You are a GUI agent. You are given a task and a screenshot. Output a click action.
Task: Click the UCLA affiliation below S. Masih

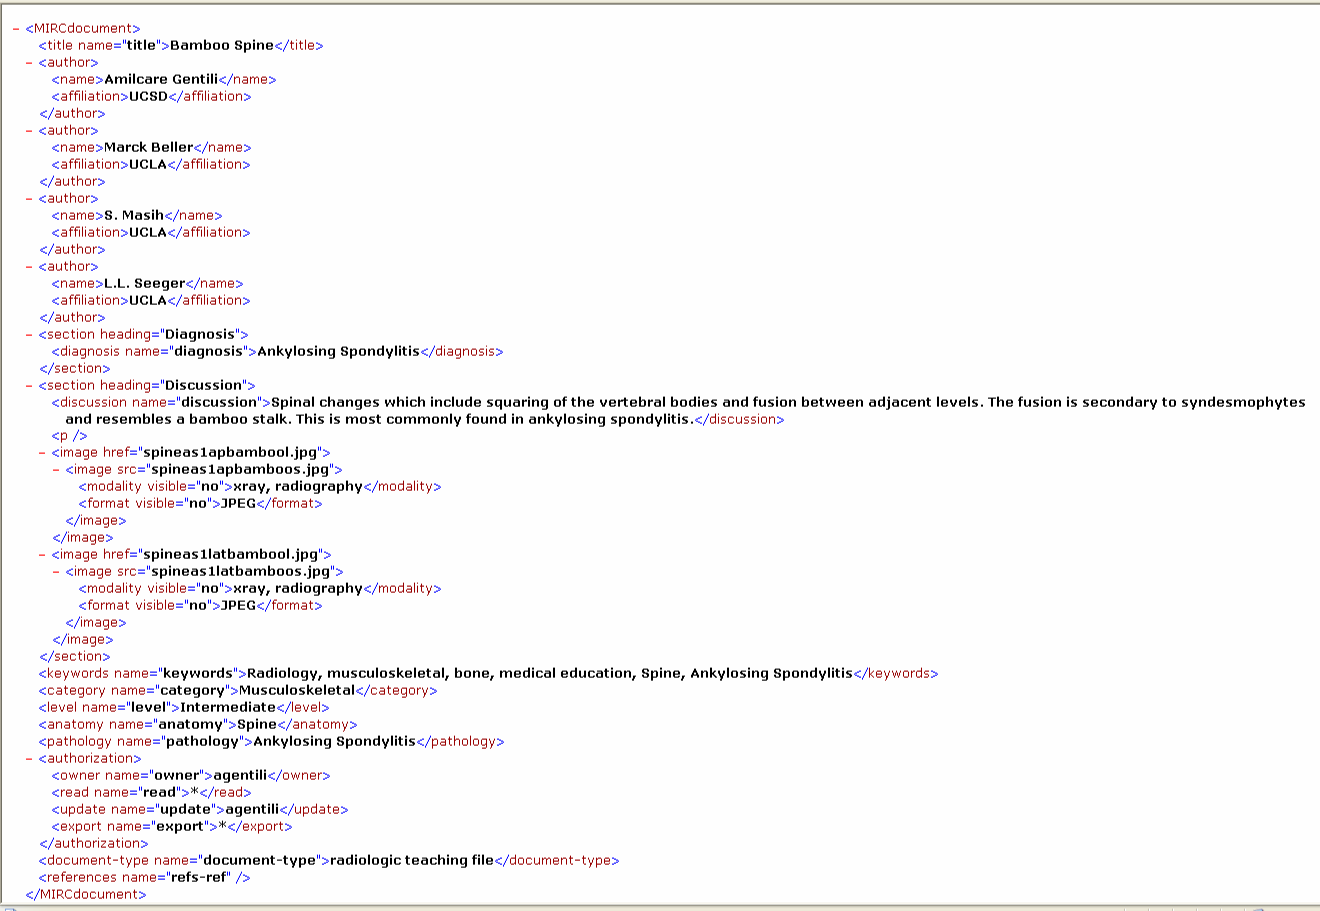click(x=148, y=232)
